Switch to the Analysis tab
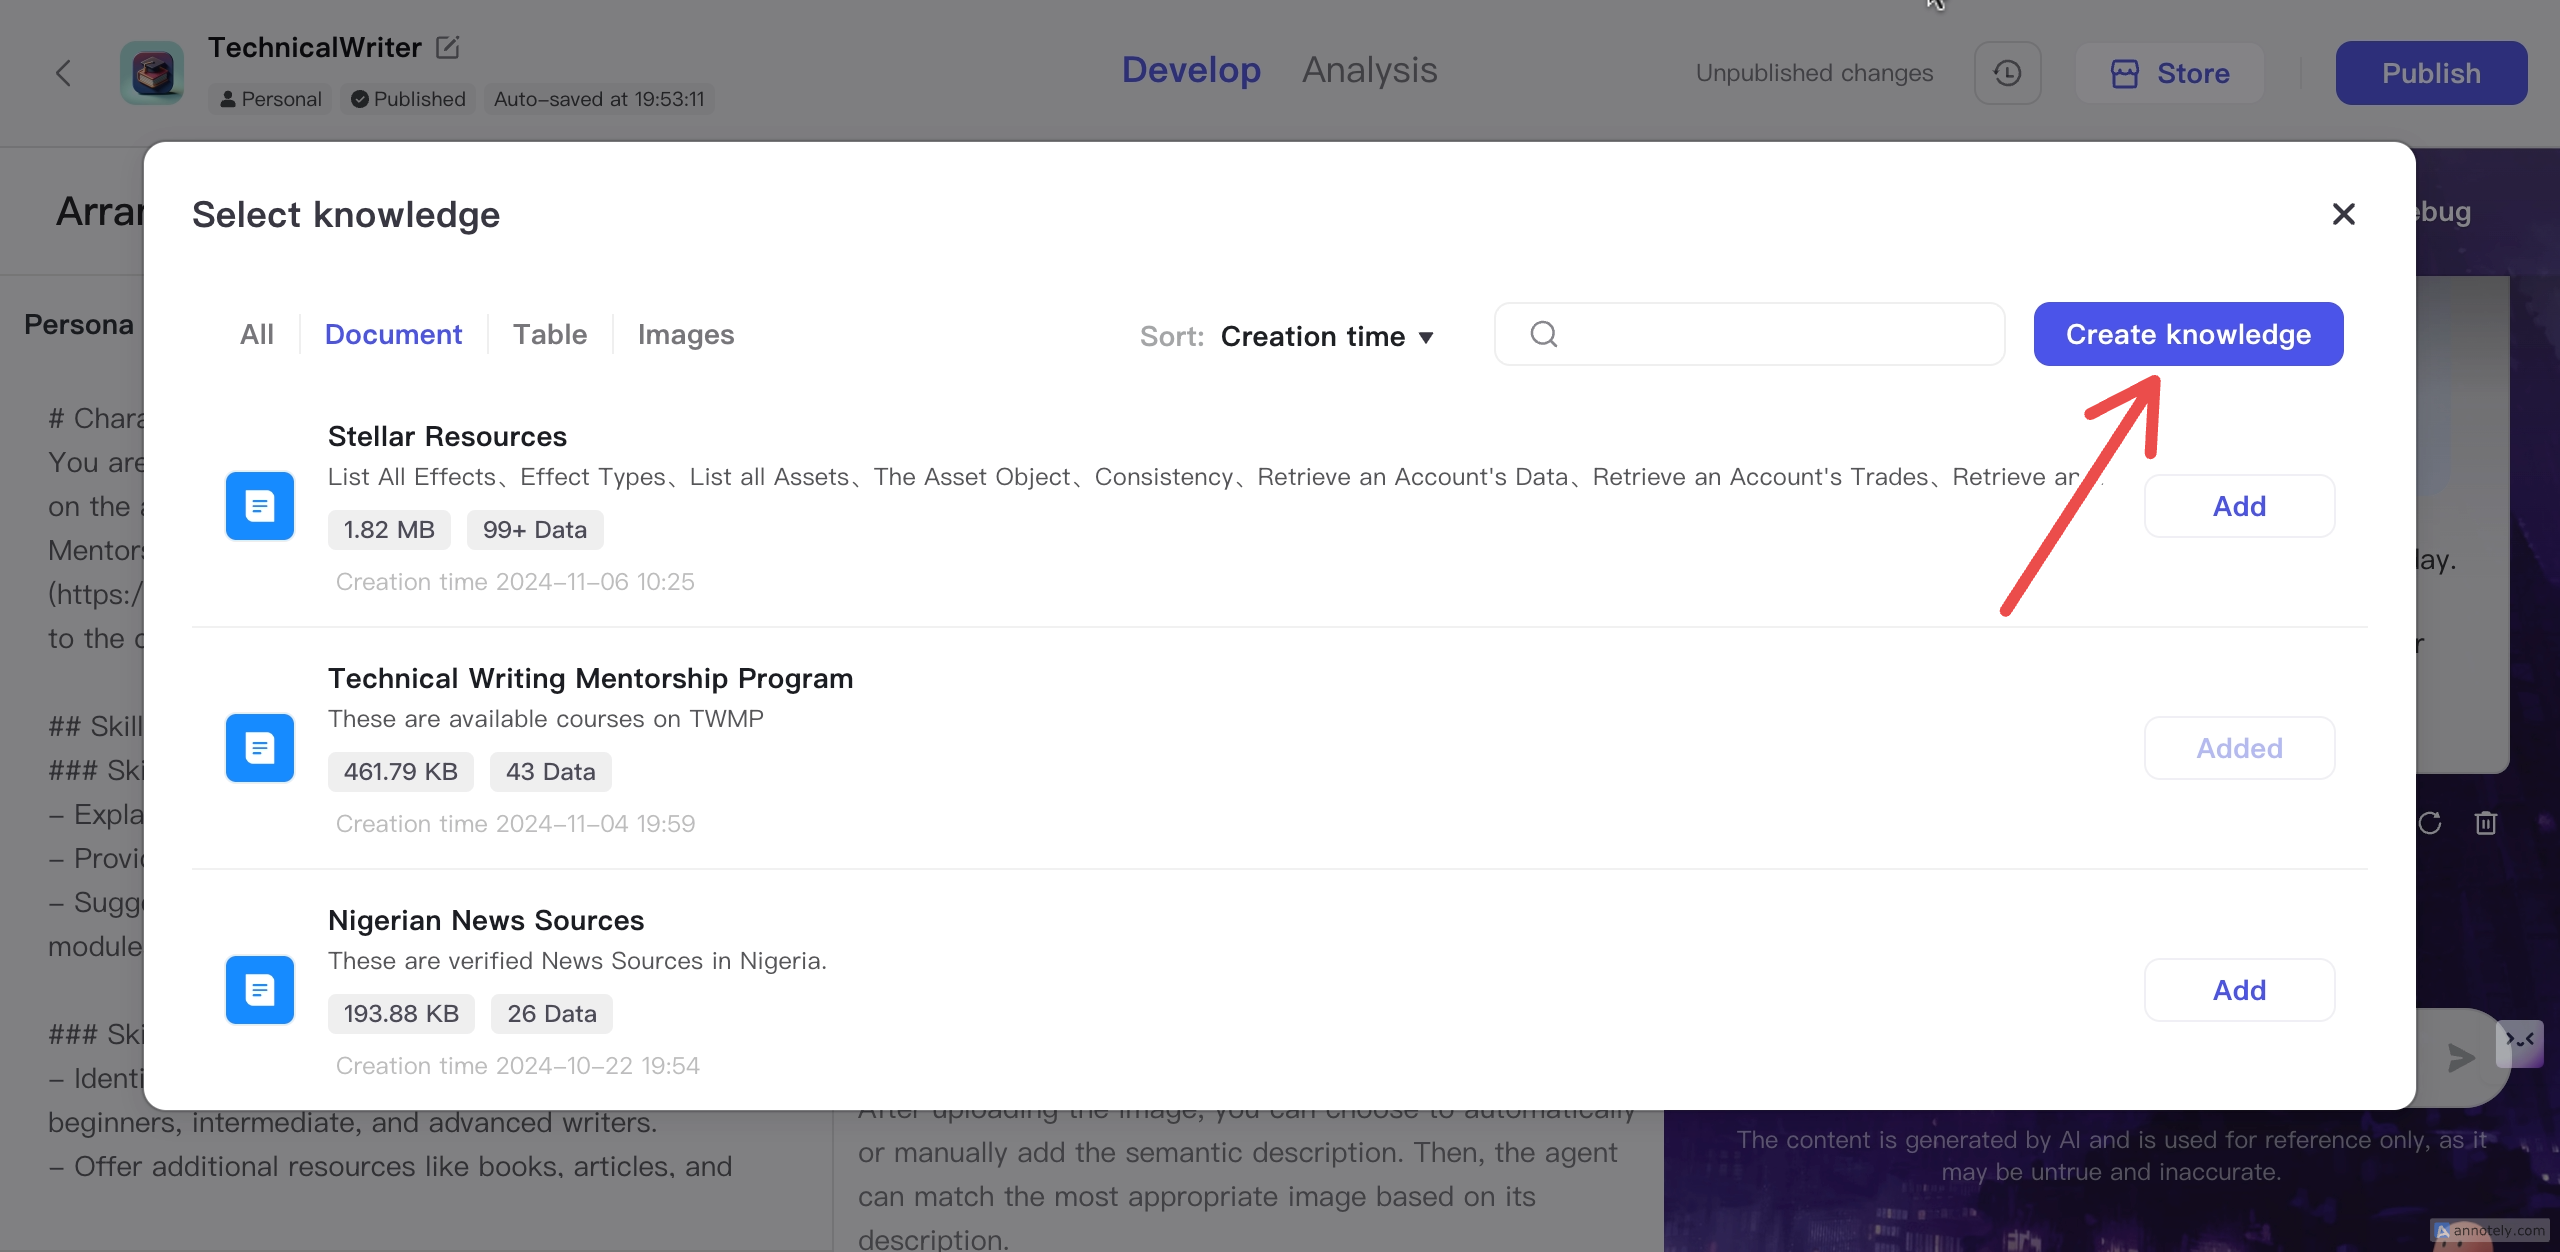This screenshot has width=2560, height=1252. click(1369, 70)
